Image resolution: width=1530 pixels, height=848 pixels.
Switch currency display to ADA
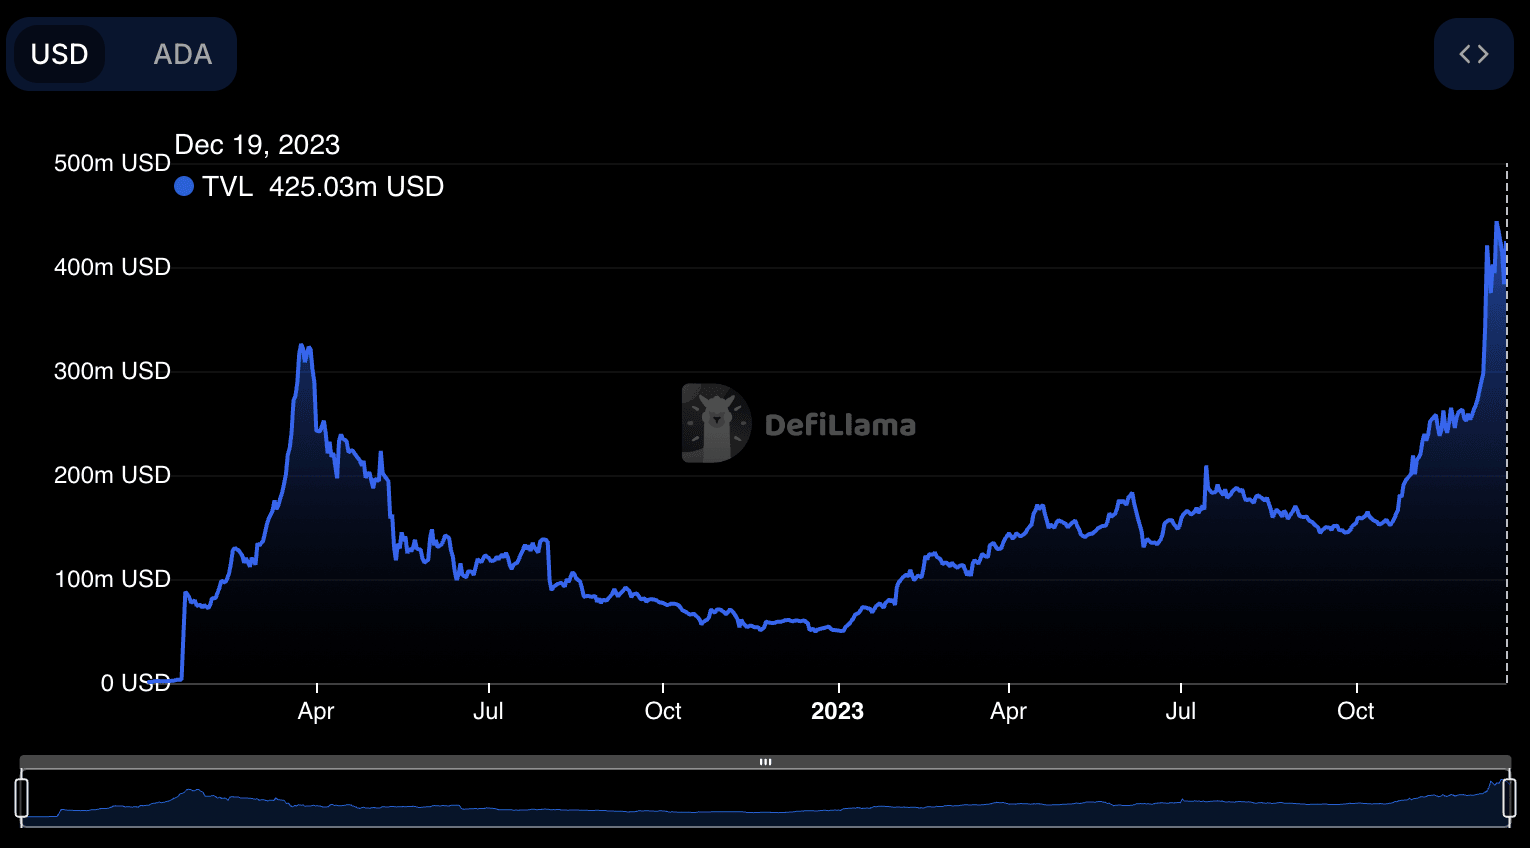click(x=182, y=54)
